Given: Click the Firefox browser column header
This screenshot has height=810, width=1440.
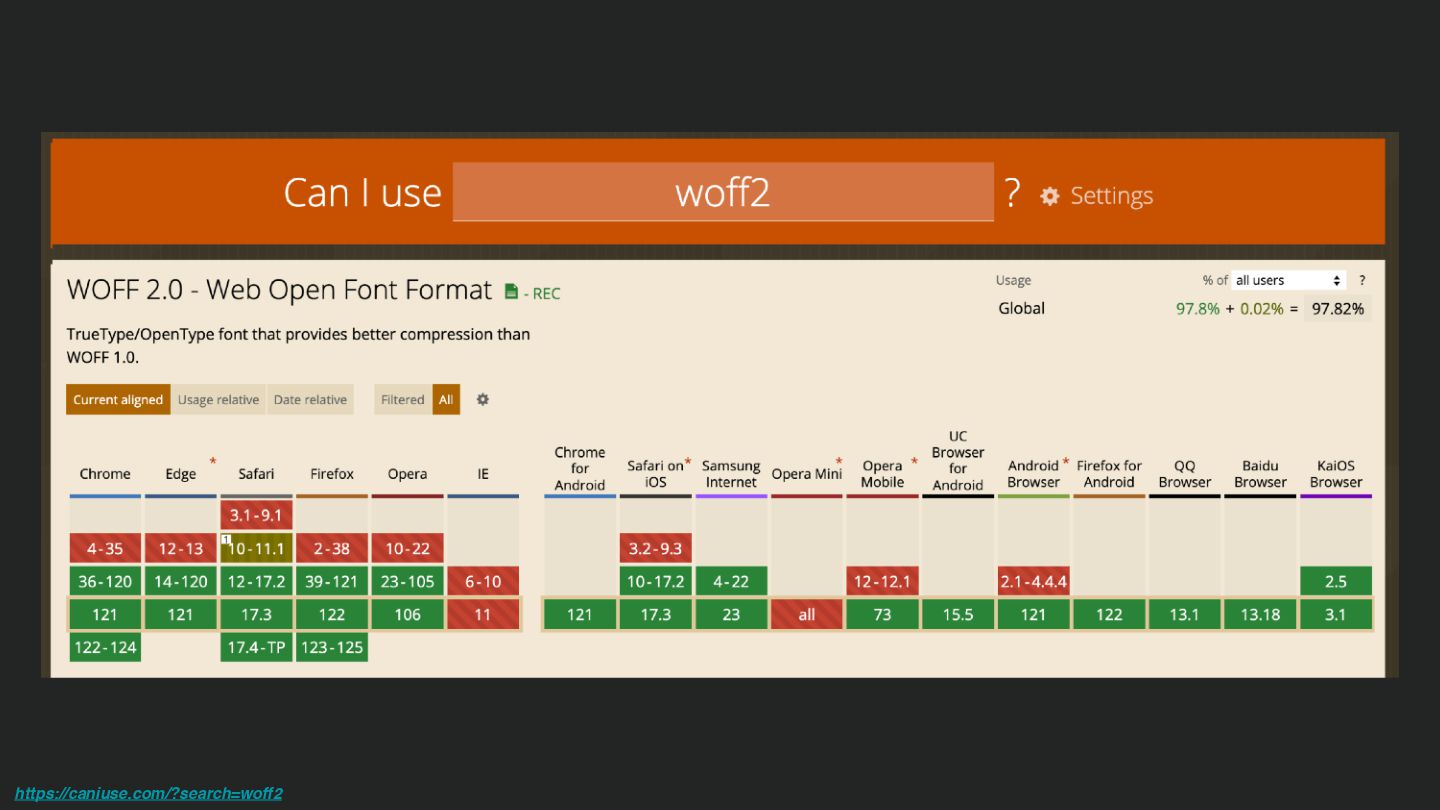Looking at the screenshot, I should pos(332,474).
